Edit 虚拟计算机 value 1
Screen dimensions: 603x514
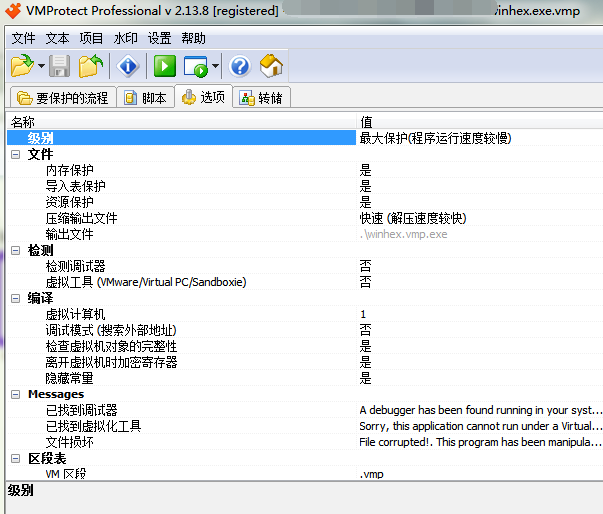(x=363, y=314)
